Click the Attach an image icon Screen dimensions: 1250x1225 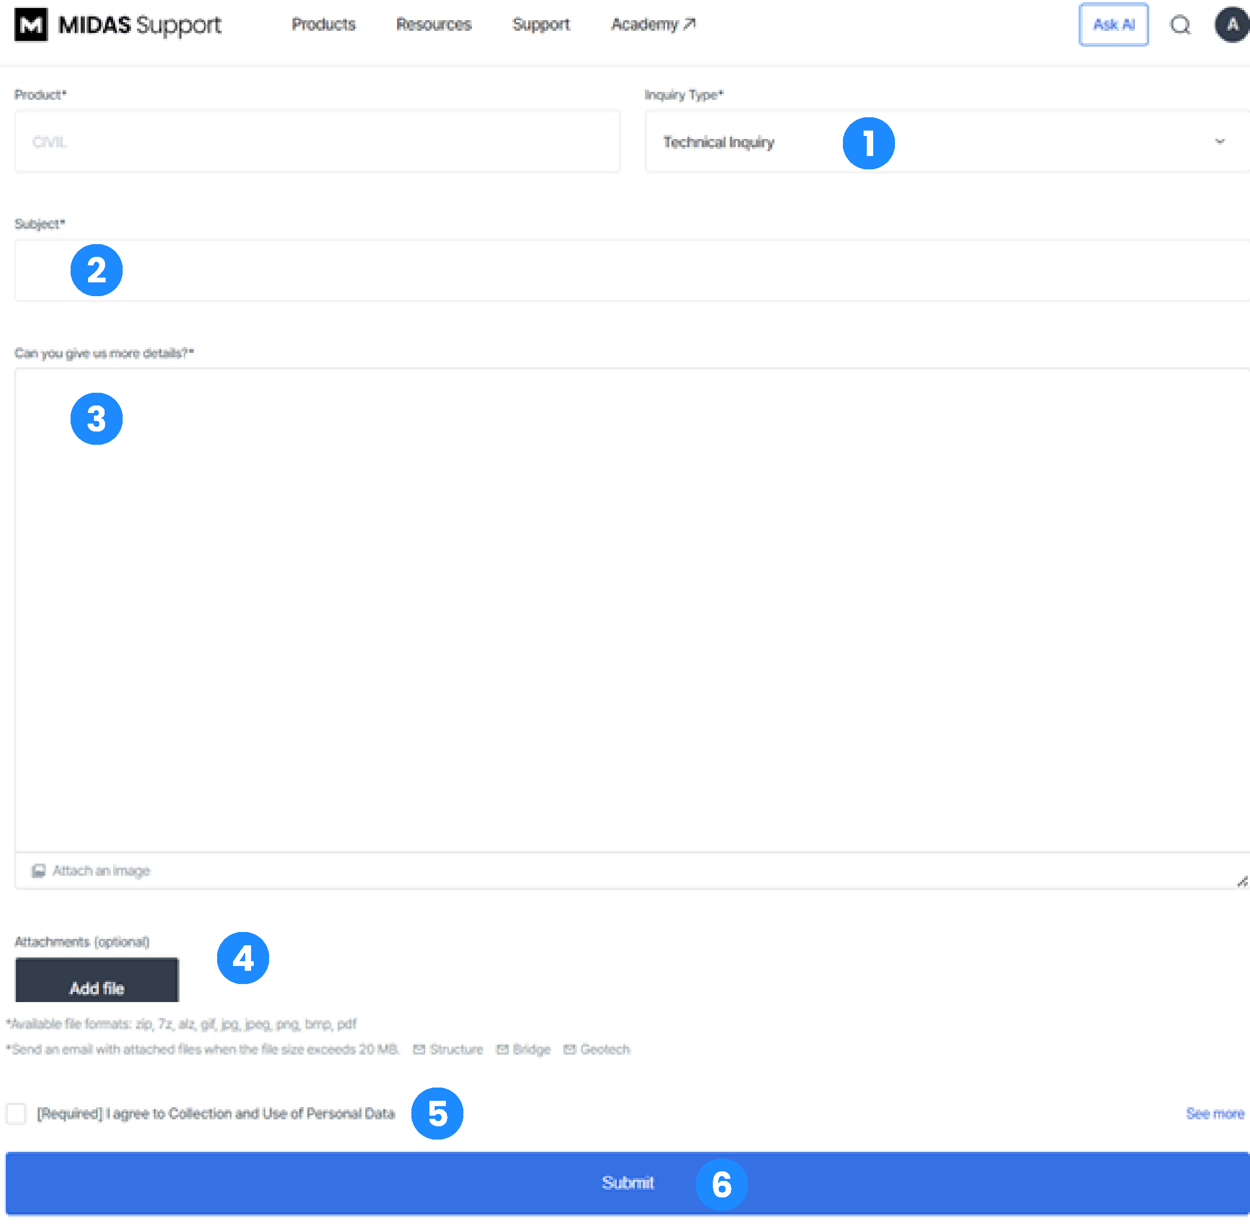coord(39,871)
